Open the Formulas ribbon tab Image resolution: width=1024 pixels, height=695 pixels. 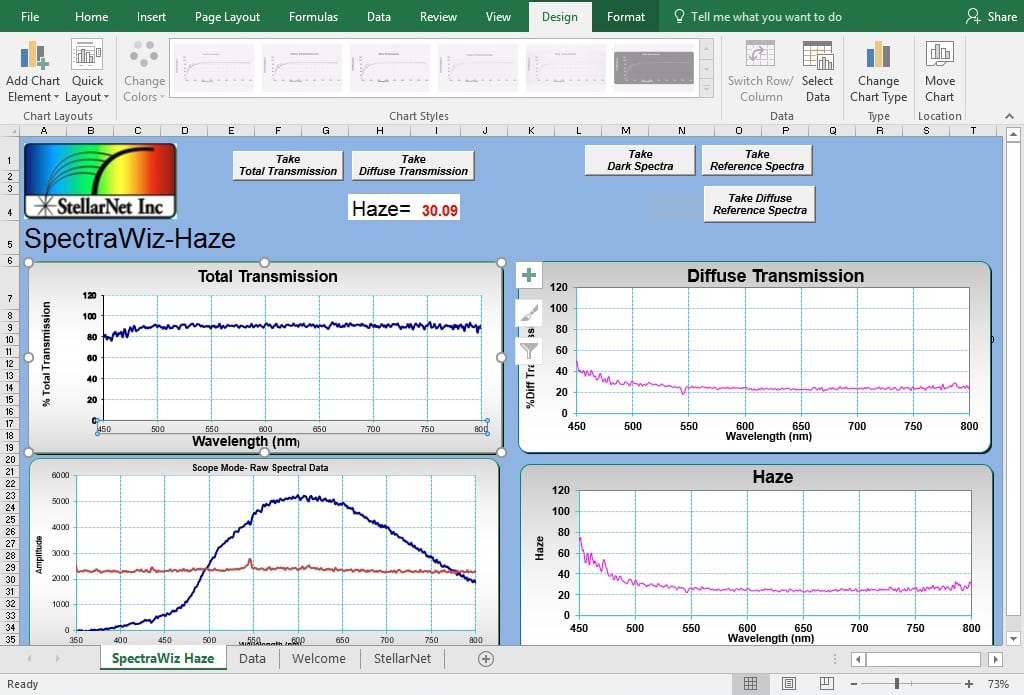[x=313, y=17]
